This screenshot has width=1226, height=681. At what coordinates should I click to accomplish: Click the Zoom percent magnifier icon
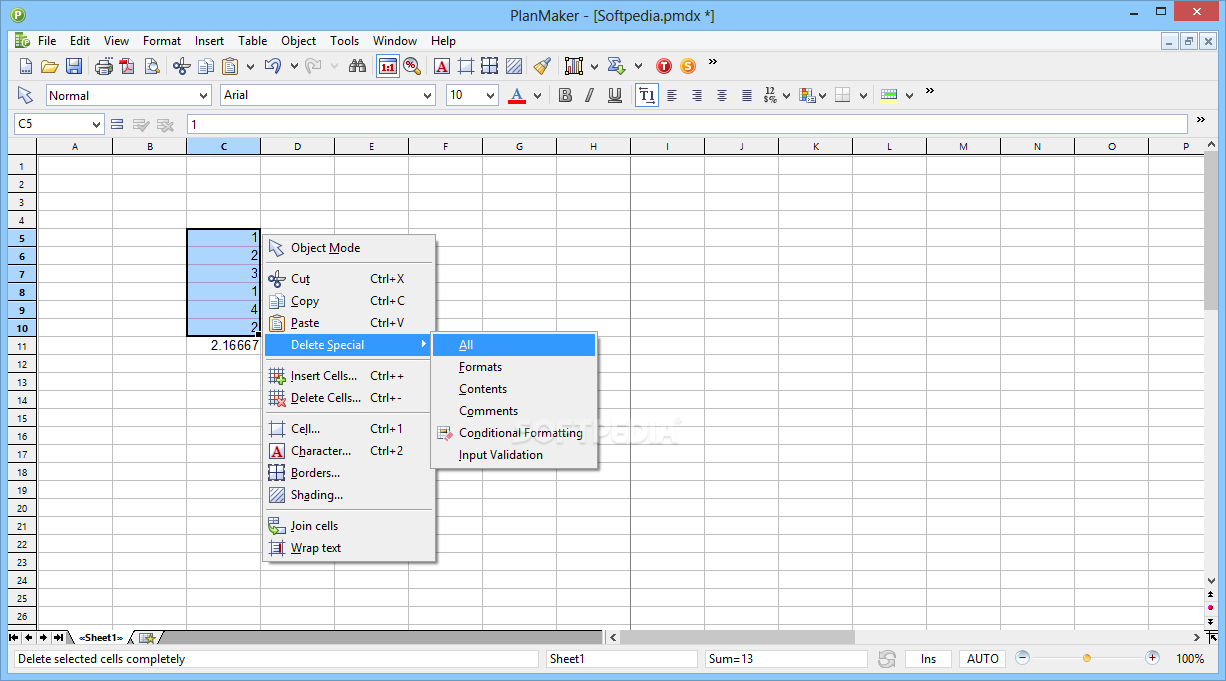(x=411, y=66)
